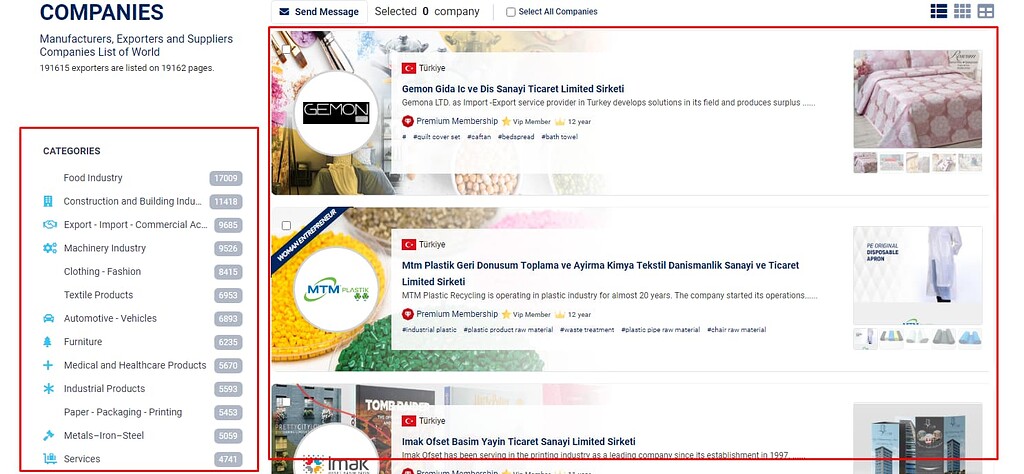Image resolution: width=1024 pixels, height=474 pixels.
Task: Tick the Mtm Plastik company checkbox
Action: point(286,226)
